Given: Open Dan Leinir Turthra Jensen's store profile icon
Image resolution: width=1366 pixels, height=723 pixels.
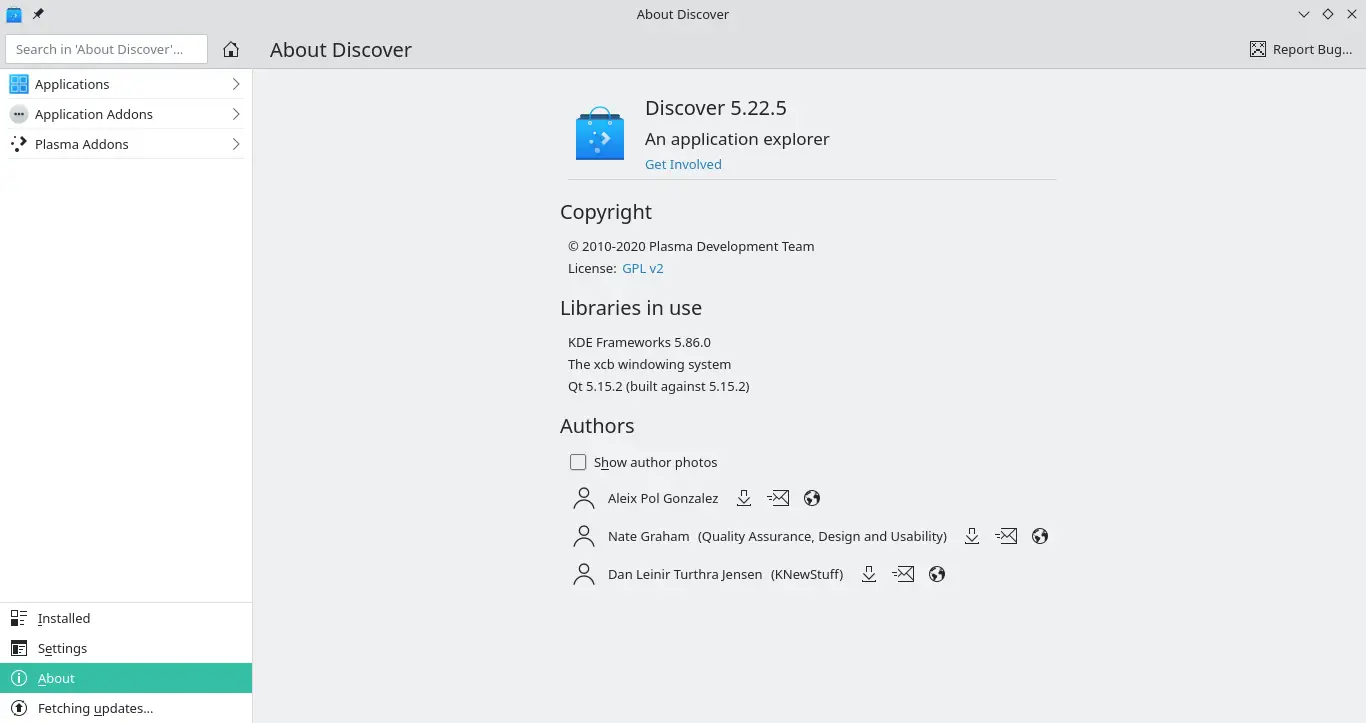Looking at the screenshot, I should tap(869, 574).
